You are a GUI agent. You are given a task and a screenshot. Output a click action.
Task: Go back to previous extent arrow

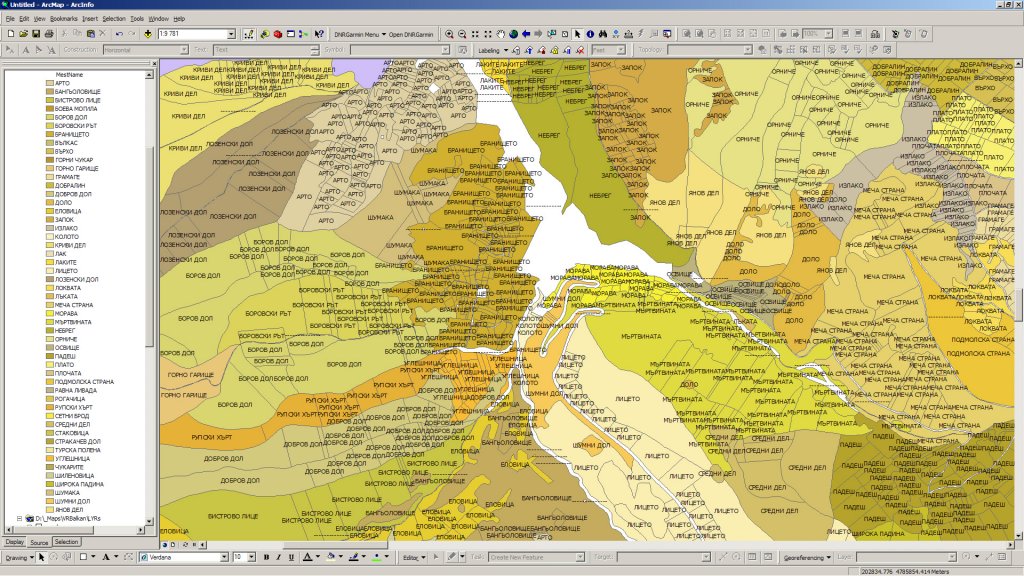pyautogui.click(x=526, y=34)
